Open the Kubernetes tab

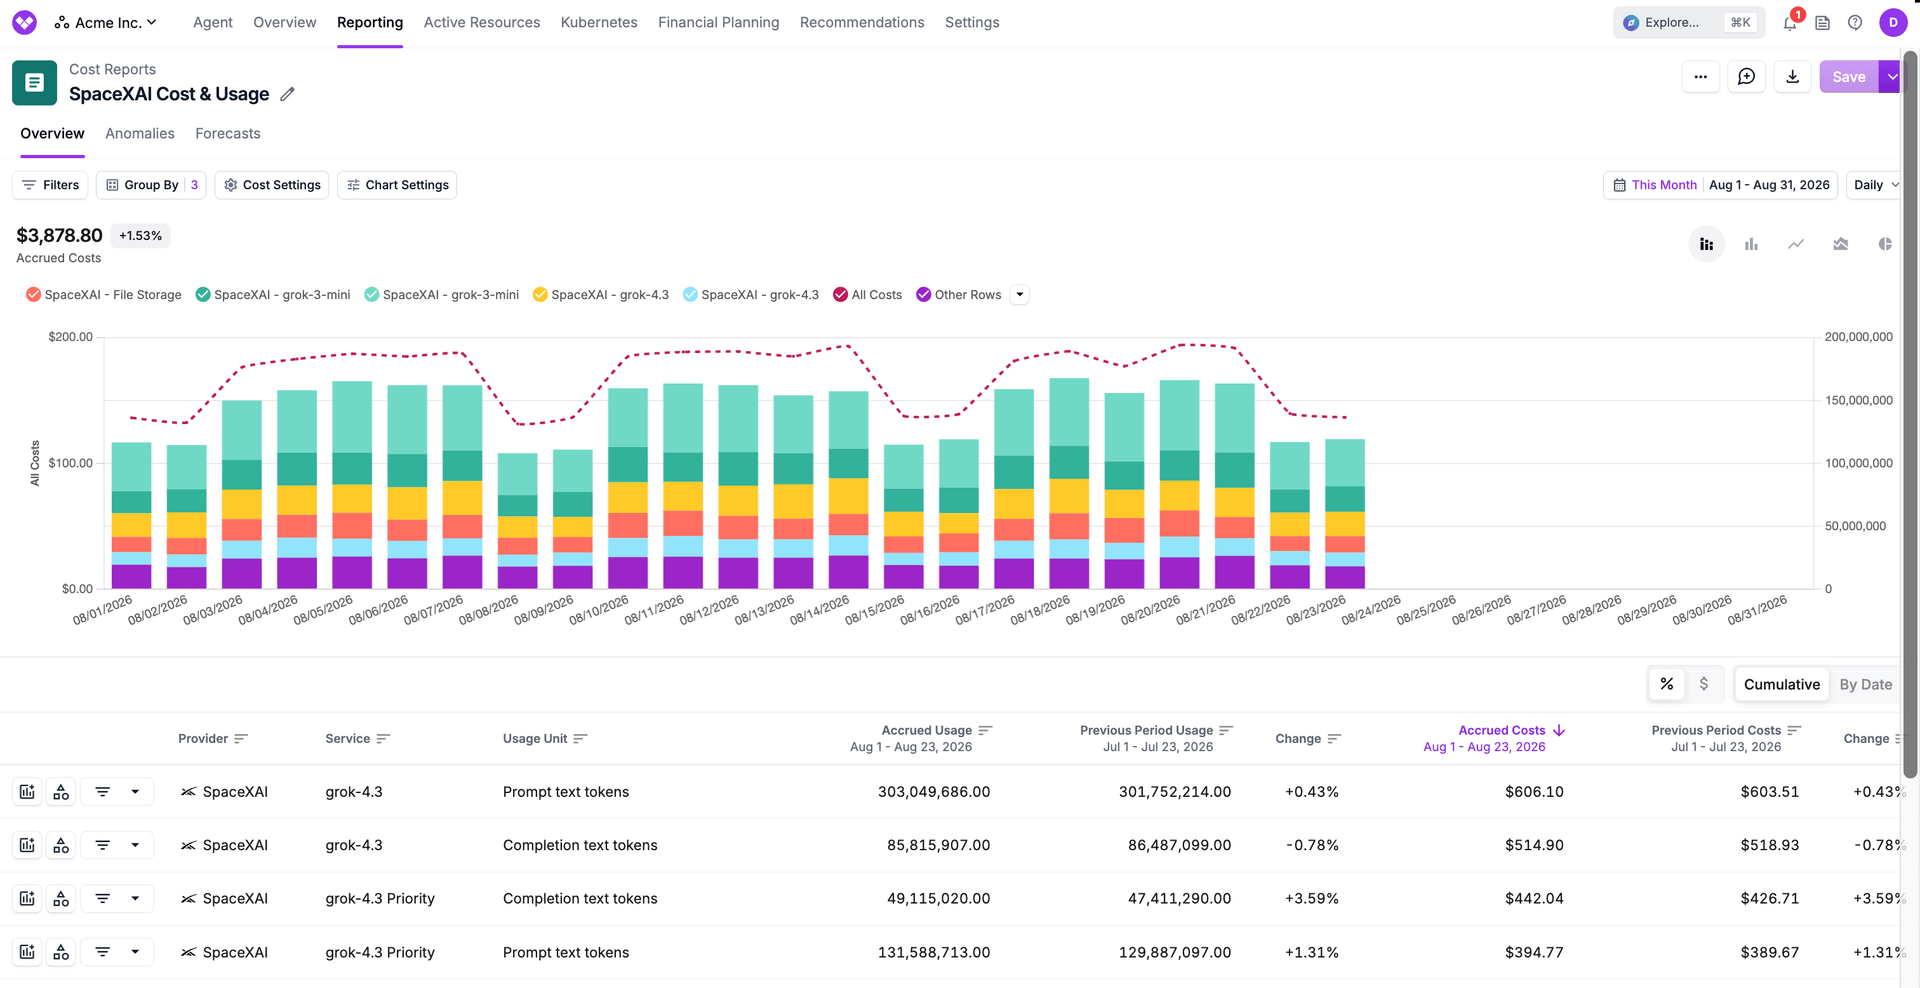[599, 23]
